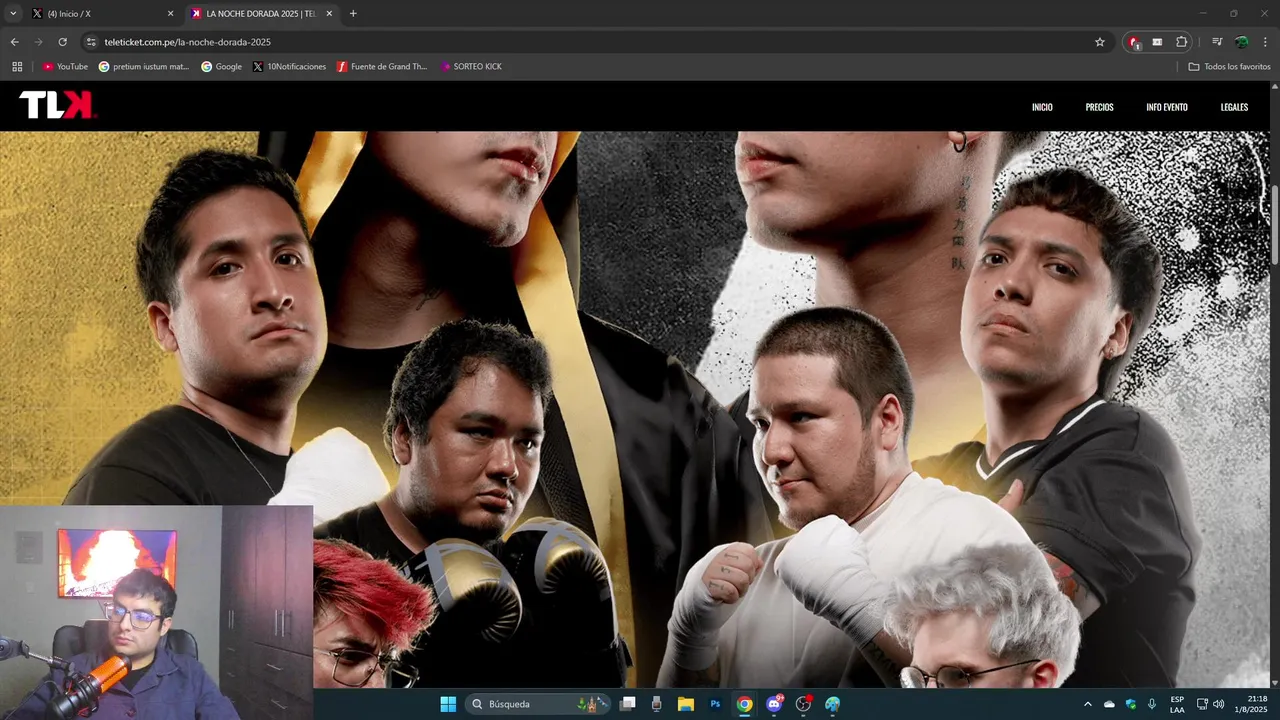Open PRECIOS in the site menu
The image size is (1280, 720).
1099,107
